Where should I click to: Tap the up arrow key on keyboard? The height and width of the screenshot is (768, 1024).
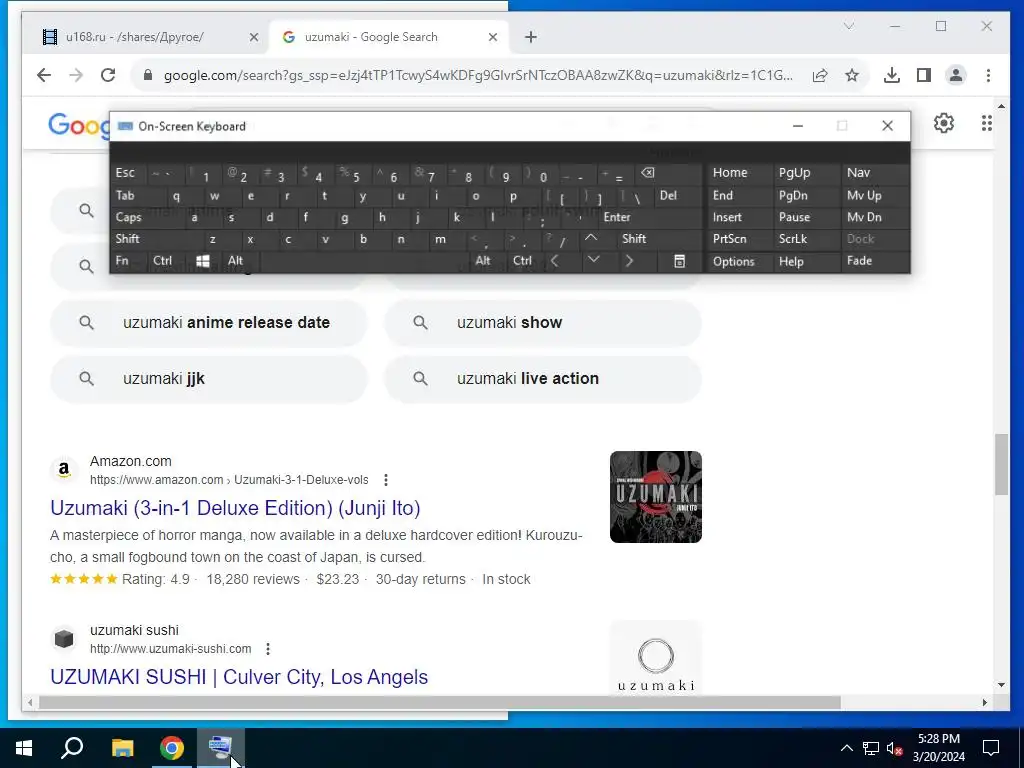tap(591, 238)
